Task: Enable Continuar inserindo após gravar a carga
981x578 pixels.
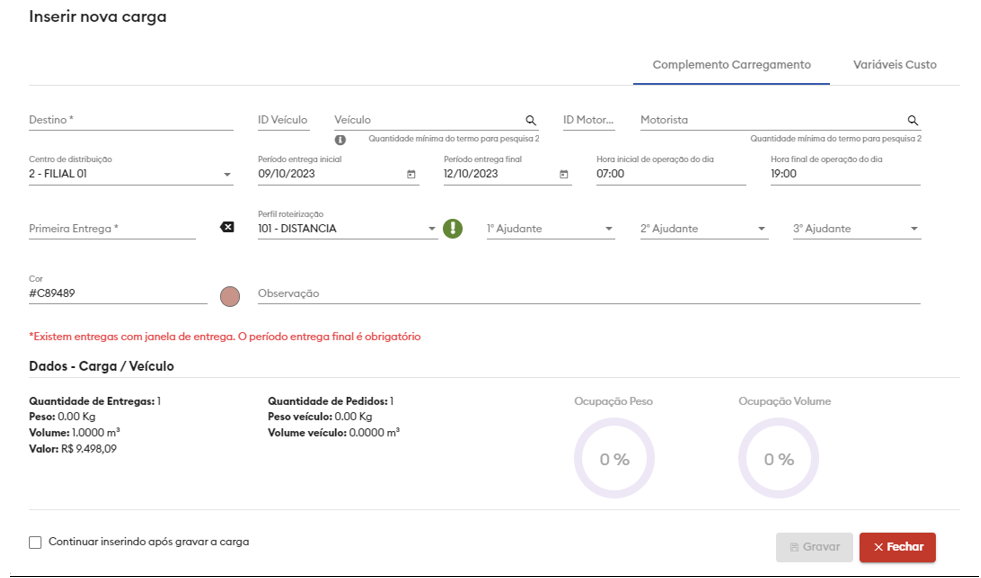Action: (x=36, y=542)
